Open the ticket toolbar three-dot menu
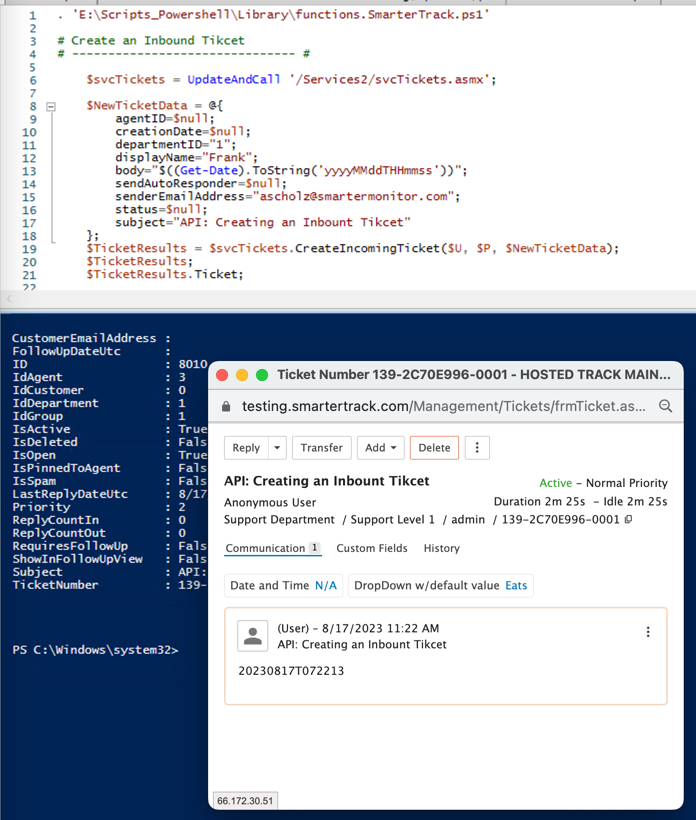 pos(477,448)
